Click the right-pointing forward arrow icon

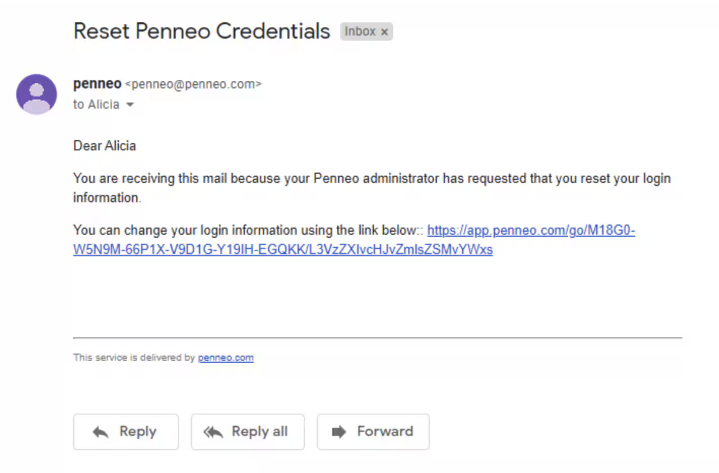(x=339, y=432)
